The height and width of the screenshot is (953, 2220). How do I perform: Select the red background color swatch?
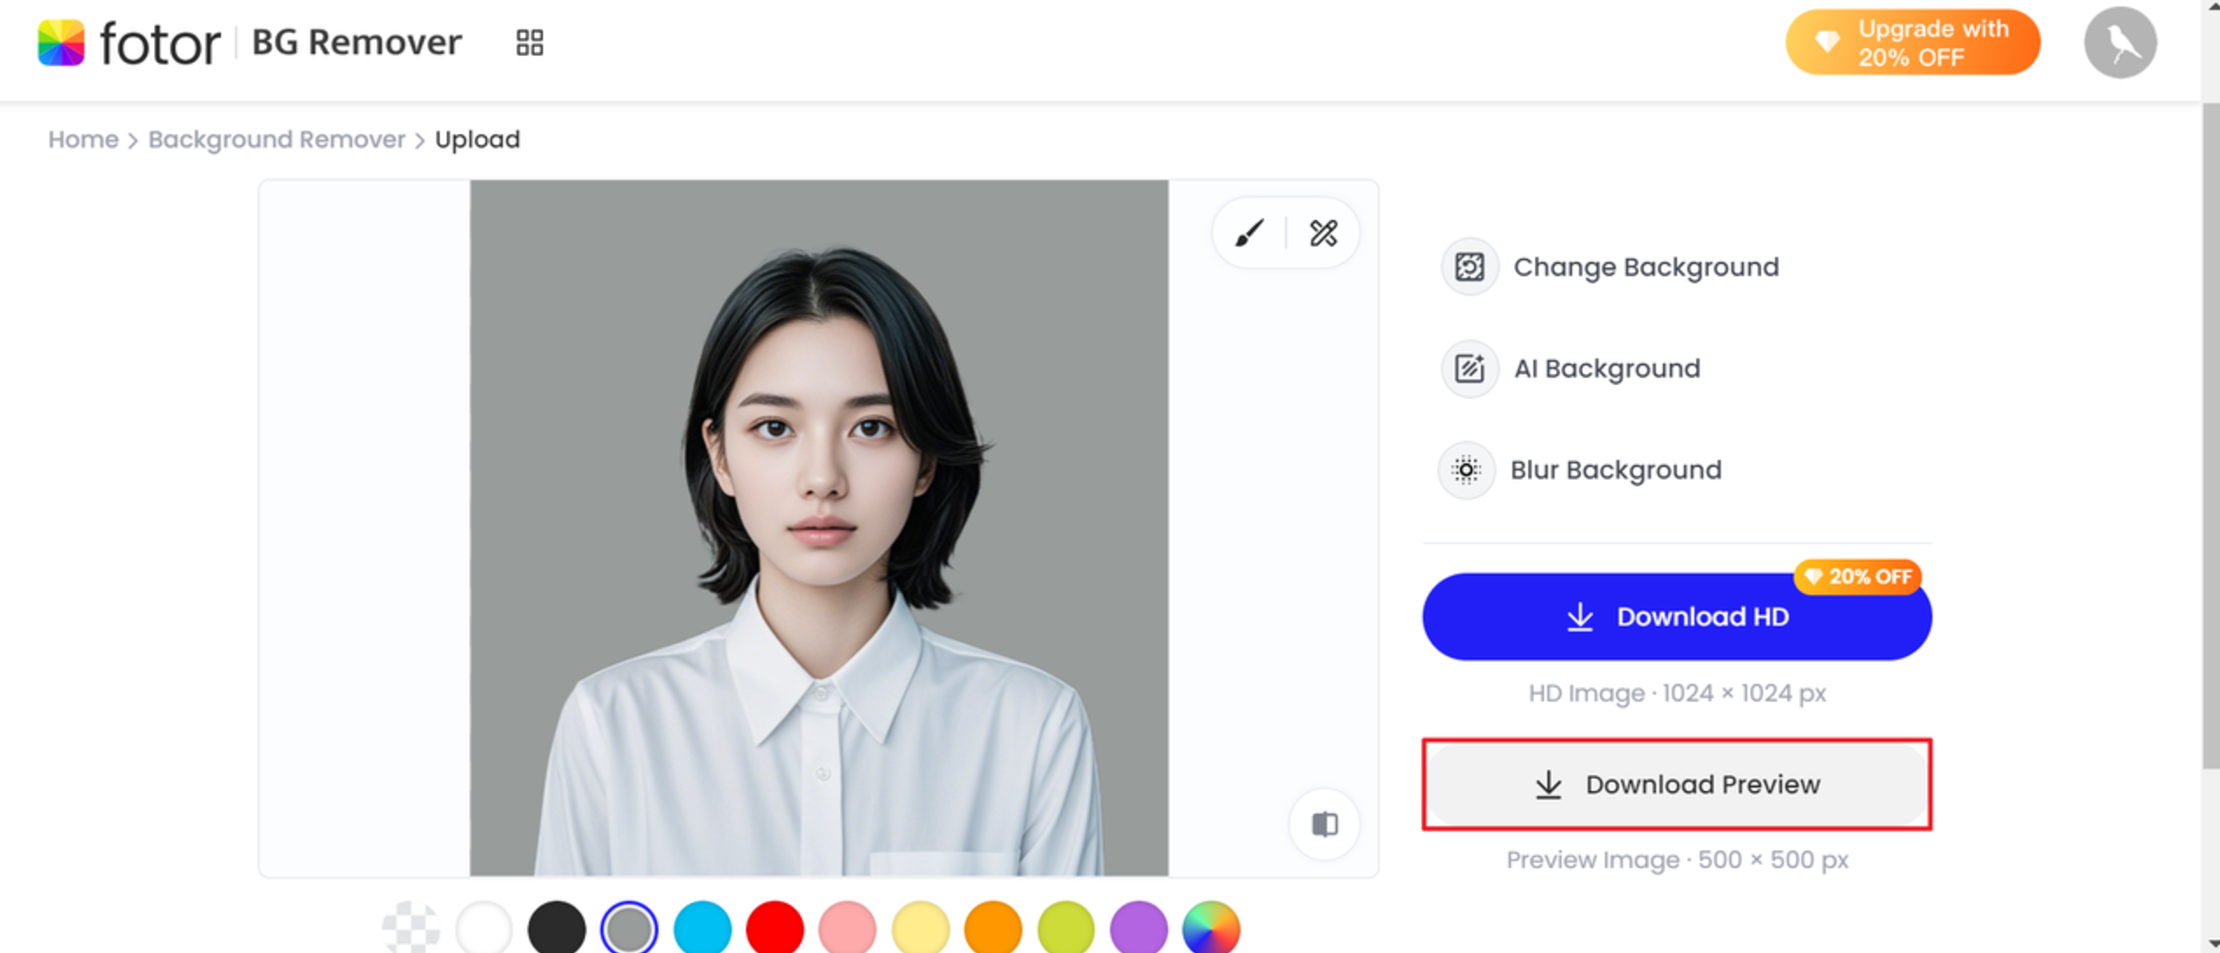(775, 928)
